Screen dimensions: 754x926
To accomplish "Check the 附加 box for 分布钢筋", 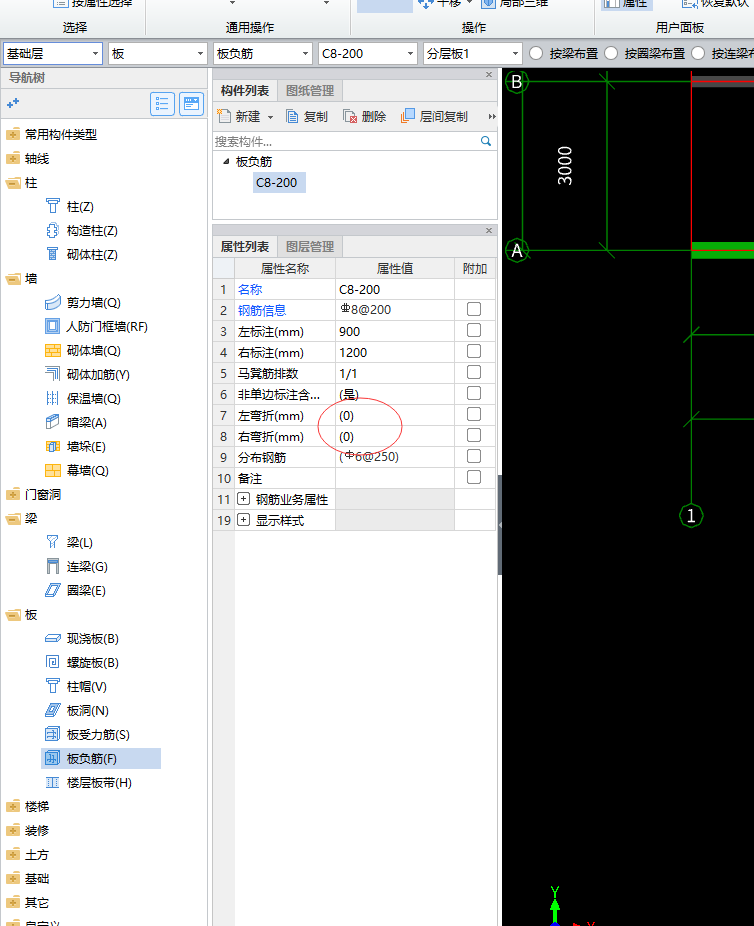I will click(x=474, y=457).
